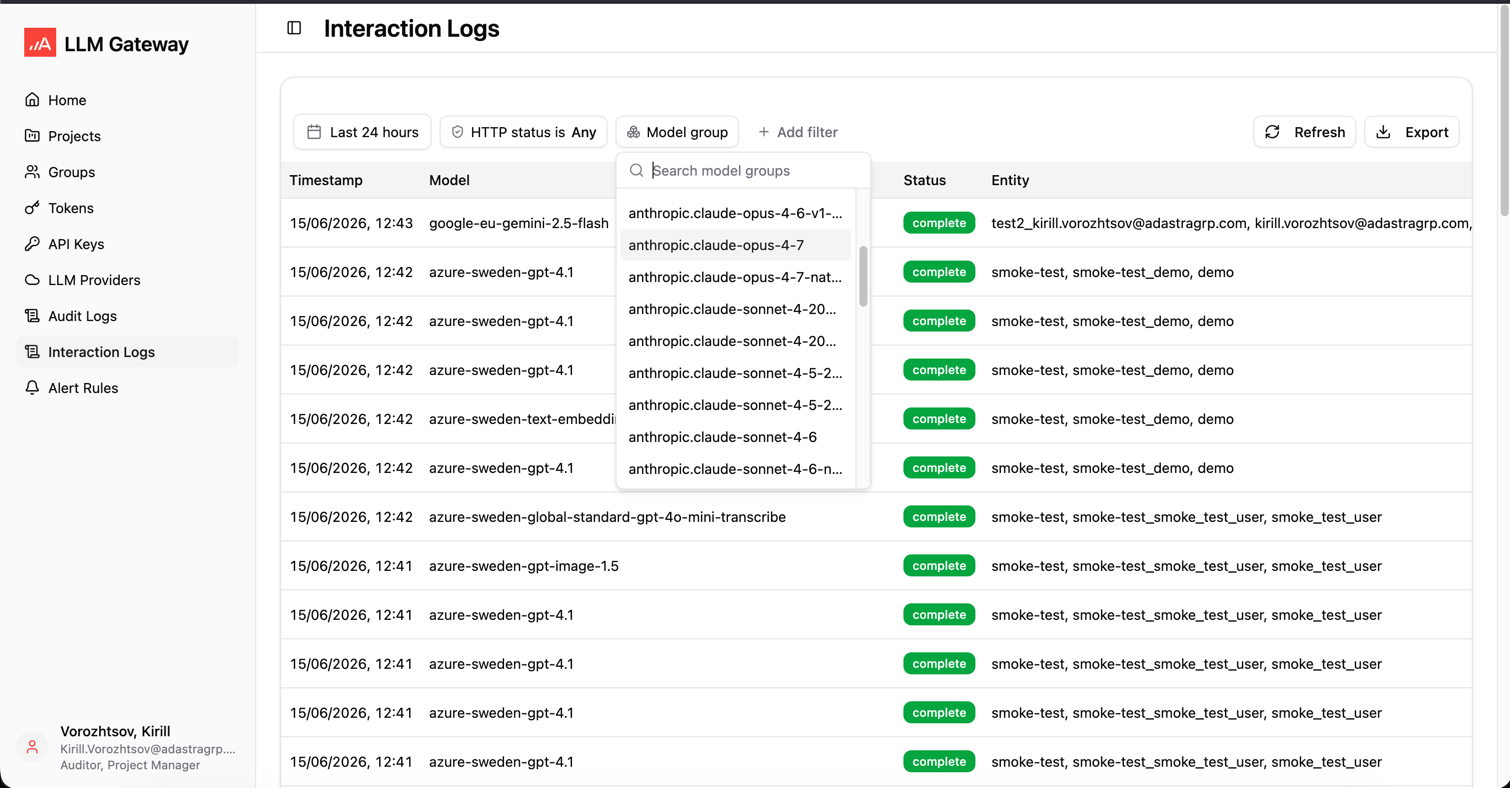This screenshot has height=788, width=1510.
Task: Open the Vorozhtsov, Kirill user profile
Action: click(x=128, y=748)
